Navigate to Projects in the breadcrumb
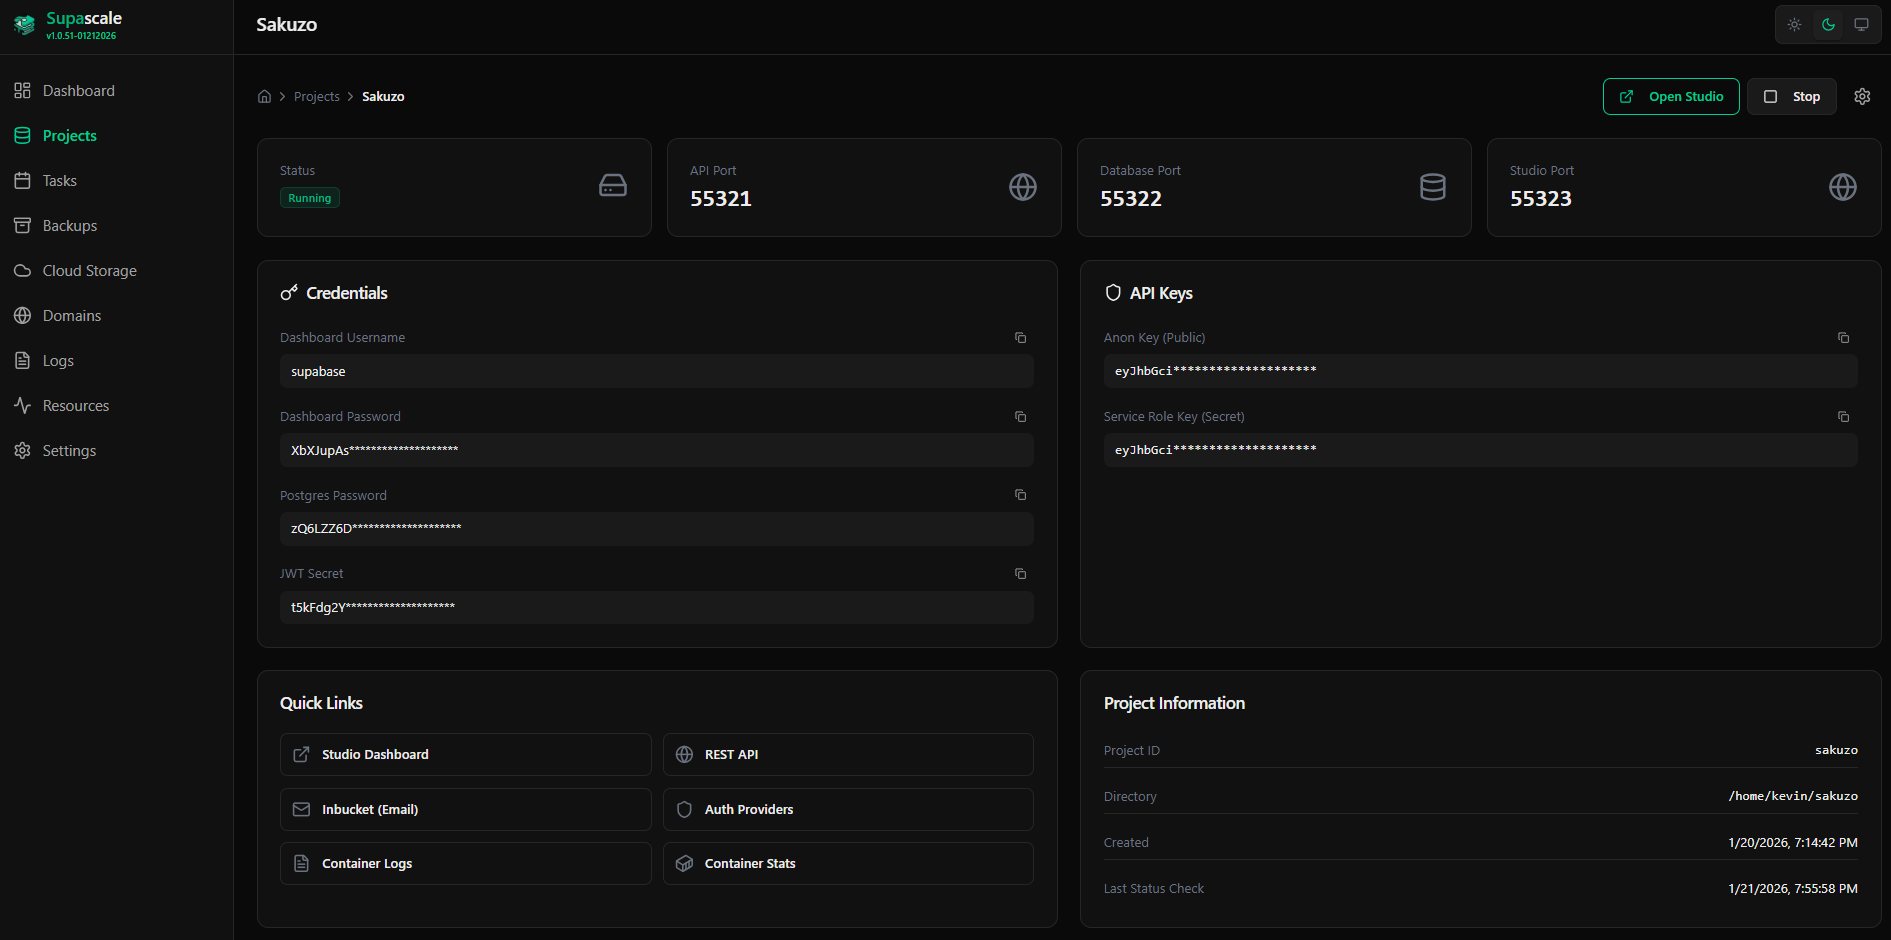This screenshot has height=940, width=1891. tap(317, 96)
